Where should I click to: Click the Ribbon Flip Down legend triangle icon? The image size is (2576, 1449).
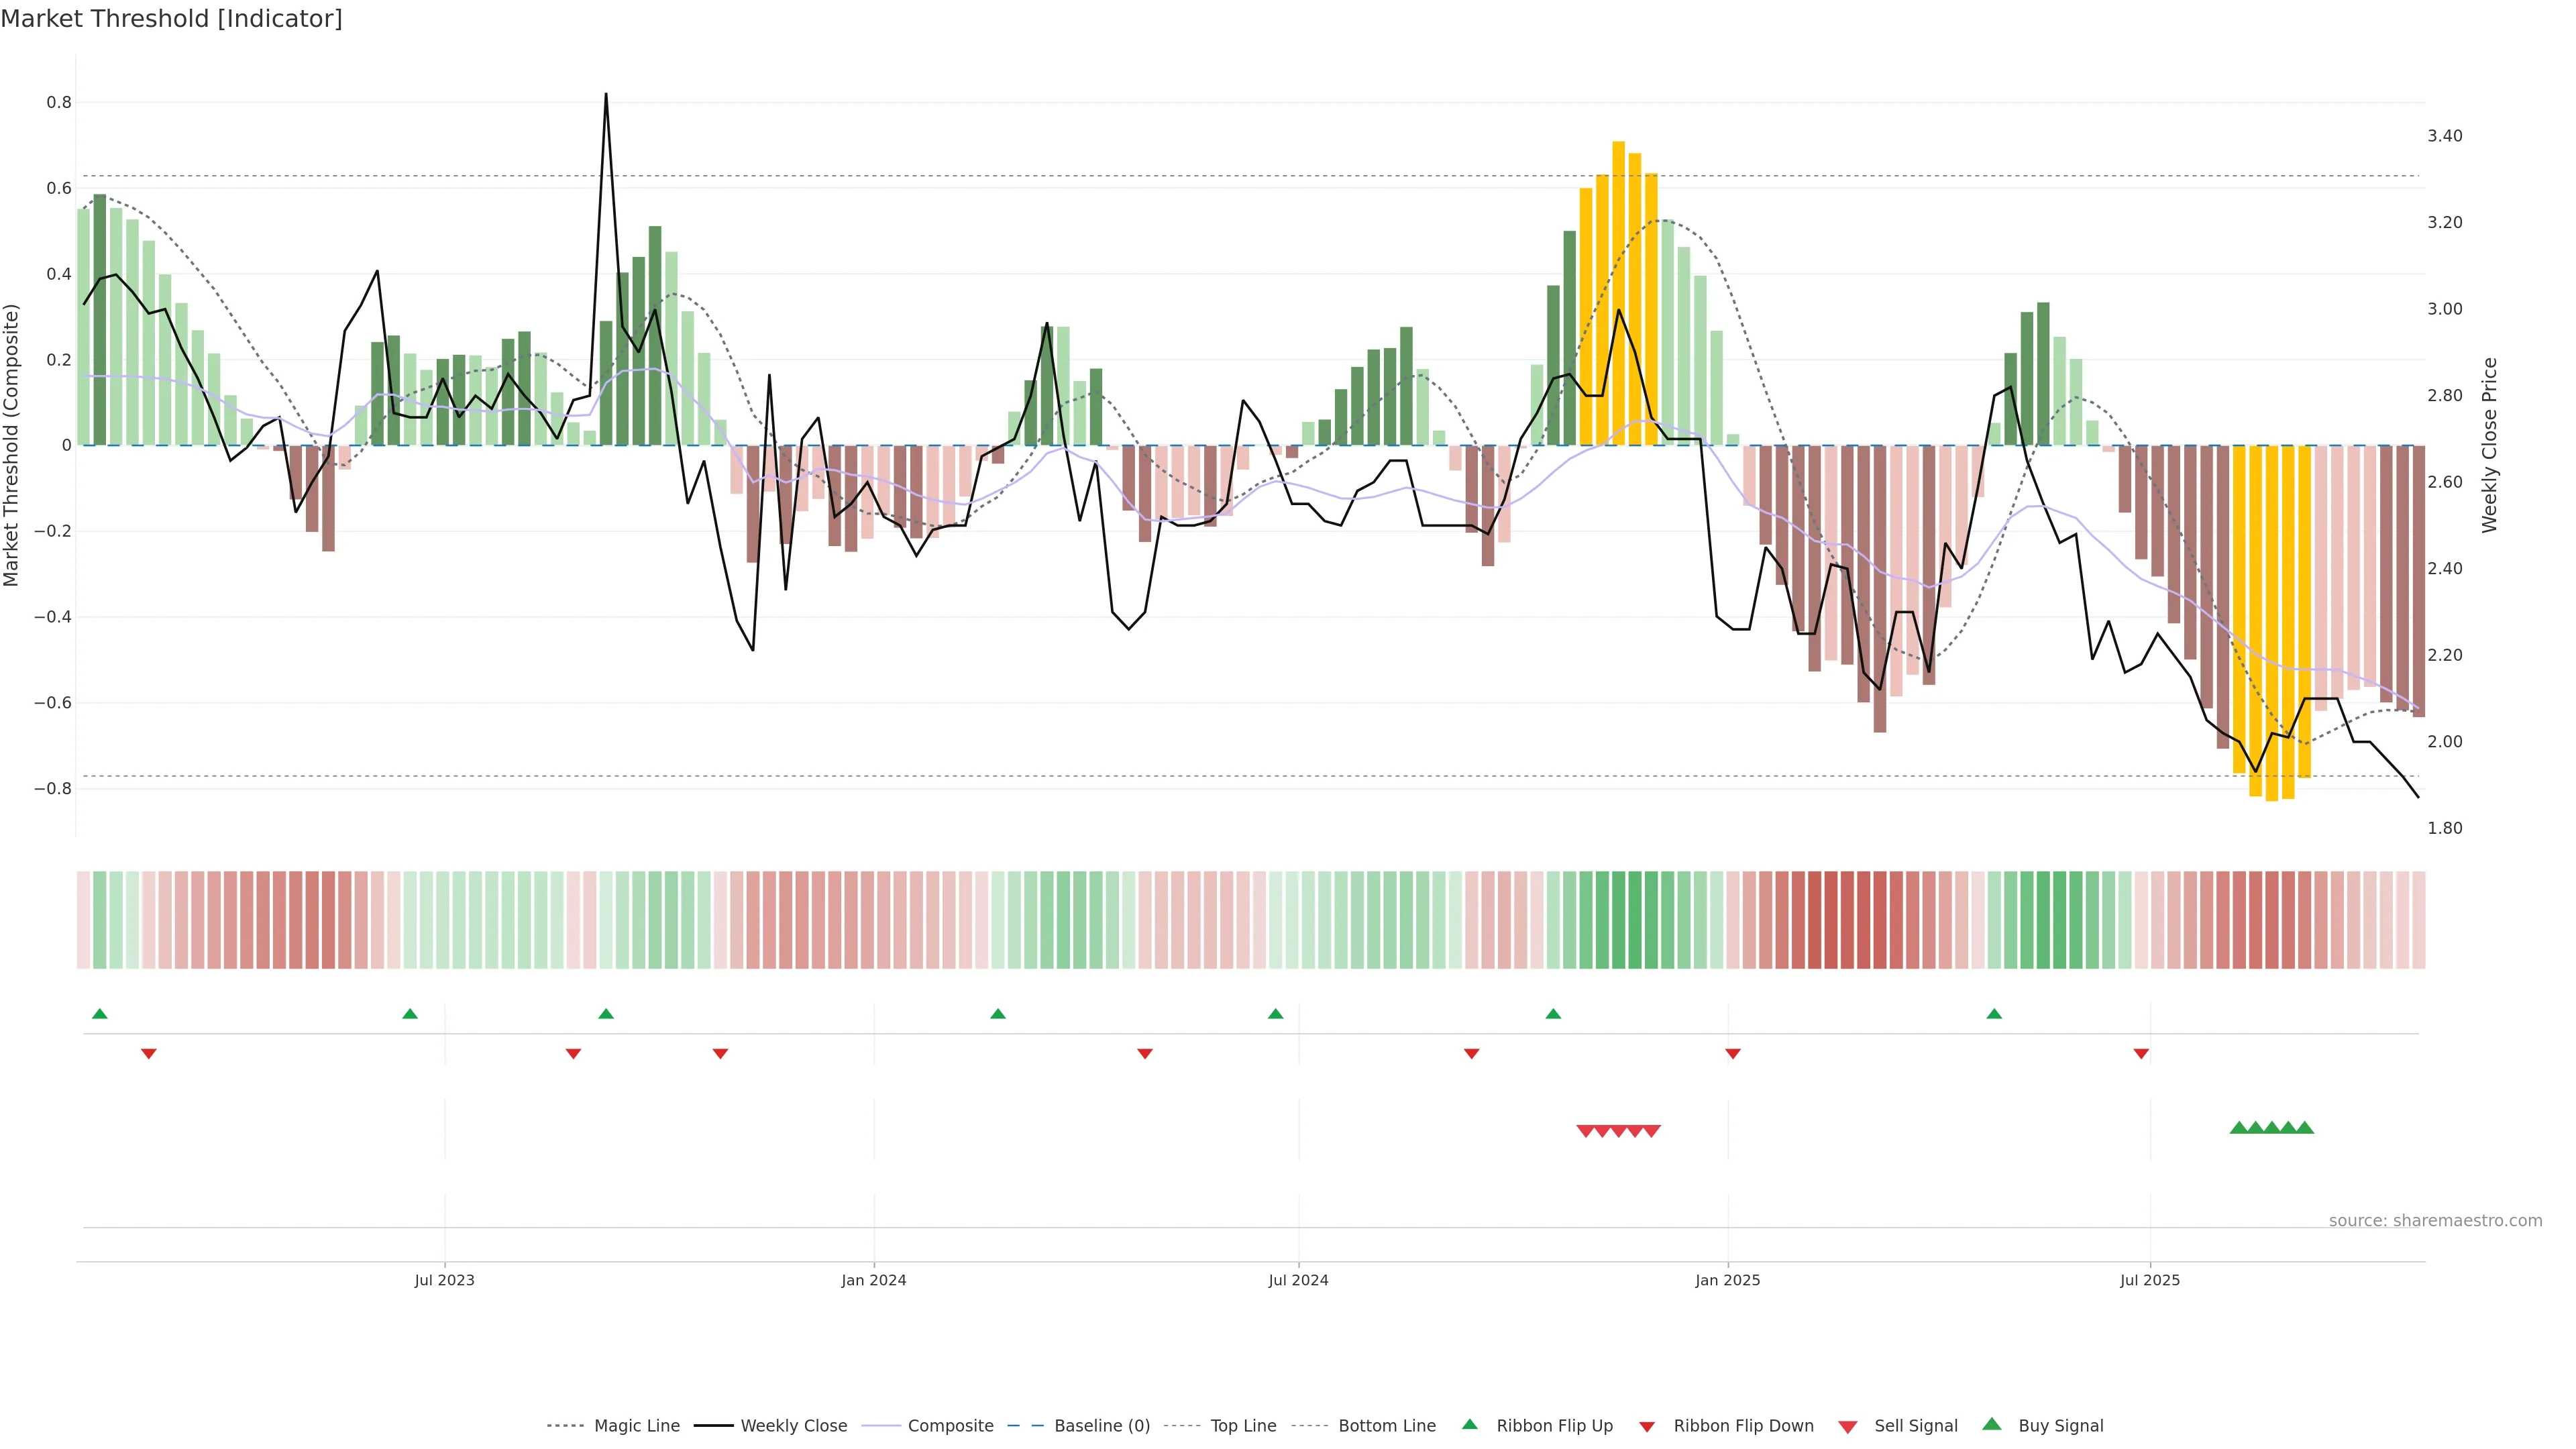(1646, 1427)
